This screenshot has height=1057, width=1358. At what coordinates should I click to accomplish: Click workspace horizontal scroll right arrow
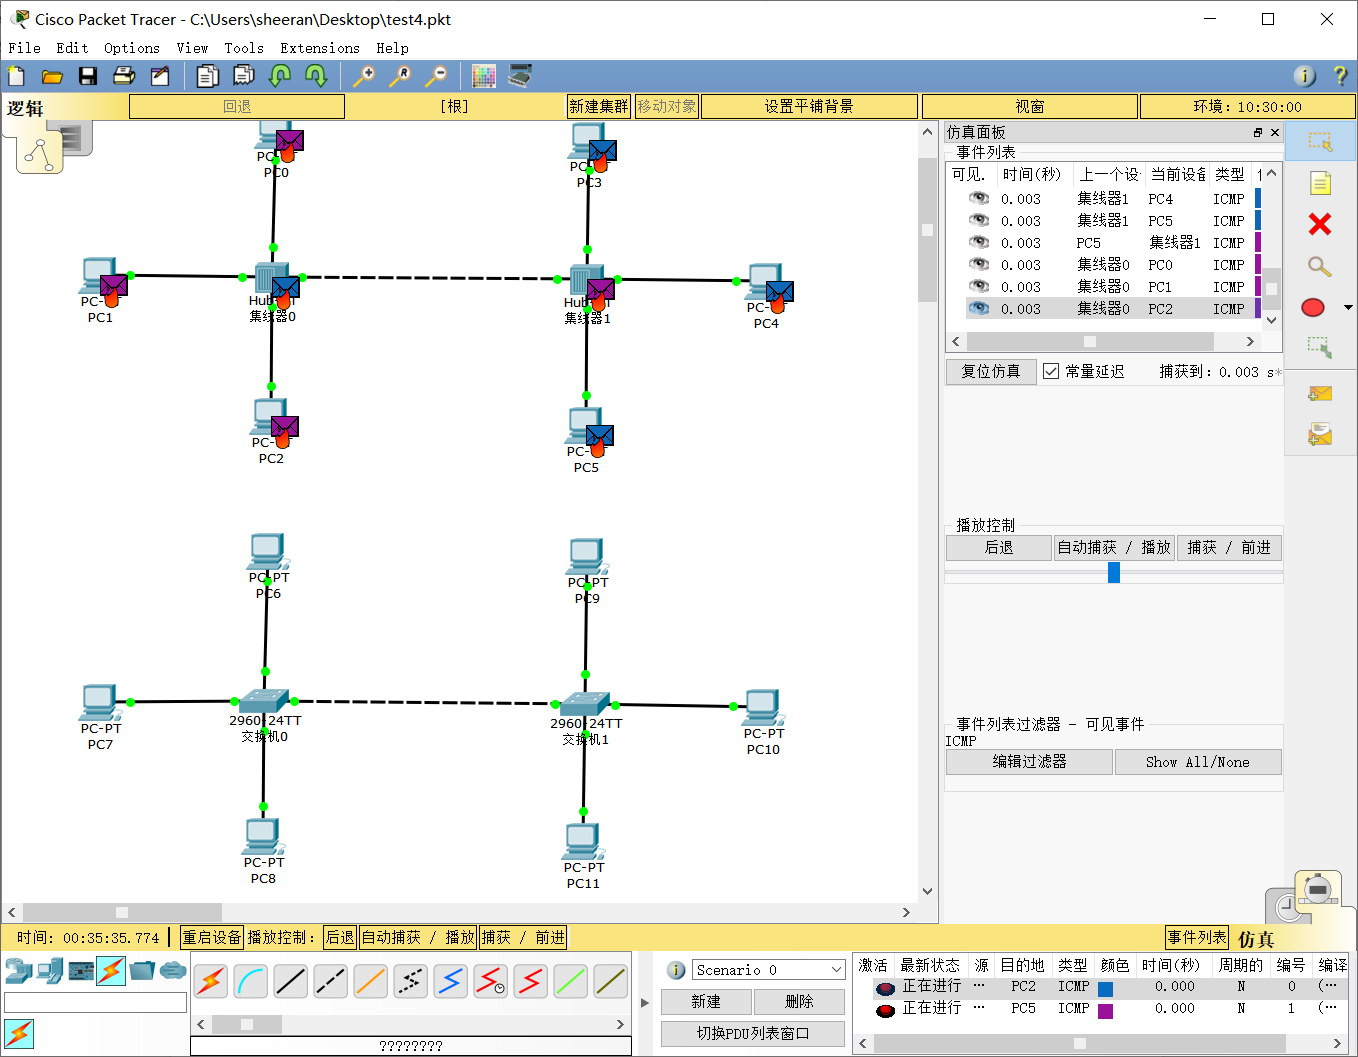click(906, 912)
